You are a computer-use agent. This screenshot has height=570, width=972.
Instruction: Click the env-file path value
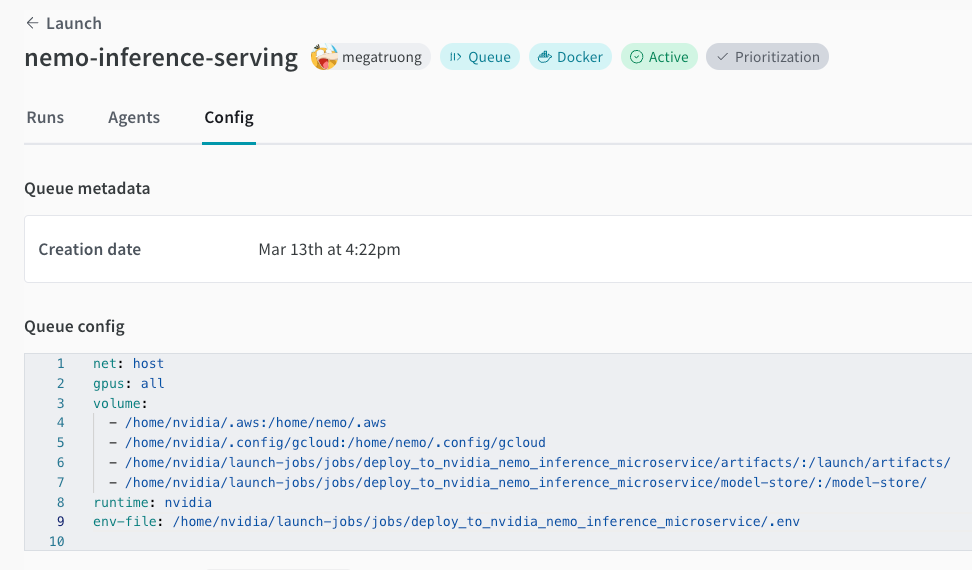486,521
